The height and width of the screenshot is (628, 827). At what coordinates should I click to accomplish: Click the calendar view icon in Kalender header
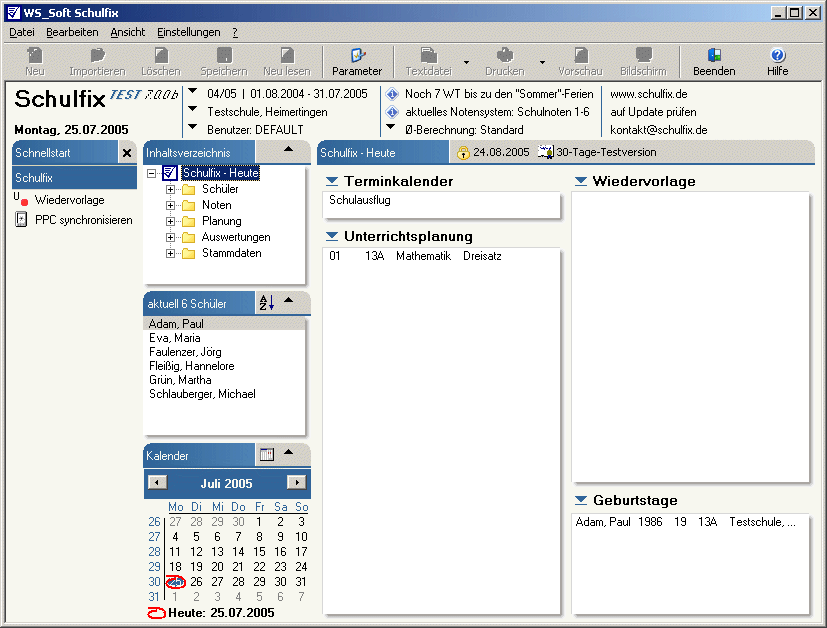pyautogui.click(x=267, y=454)
